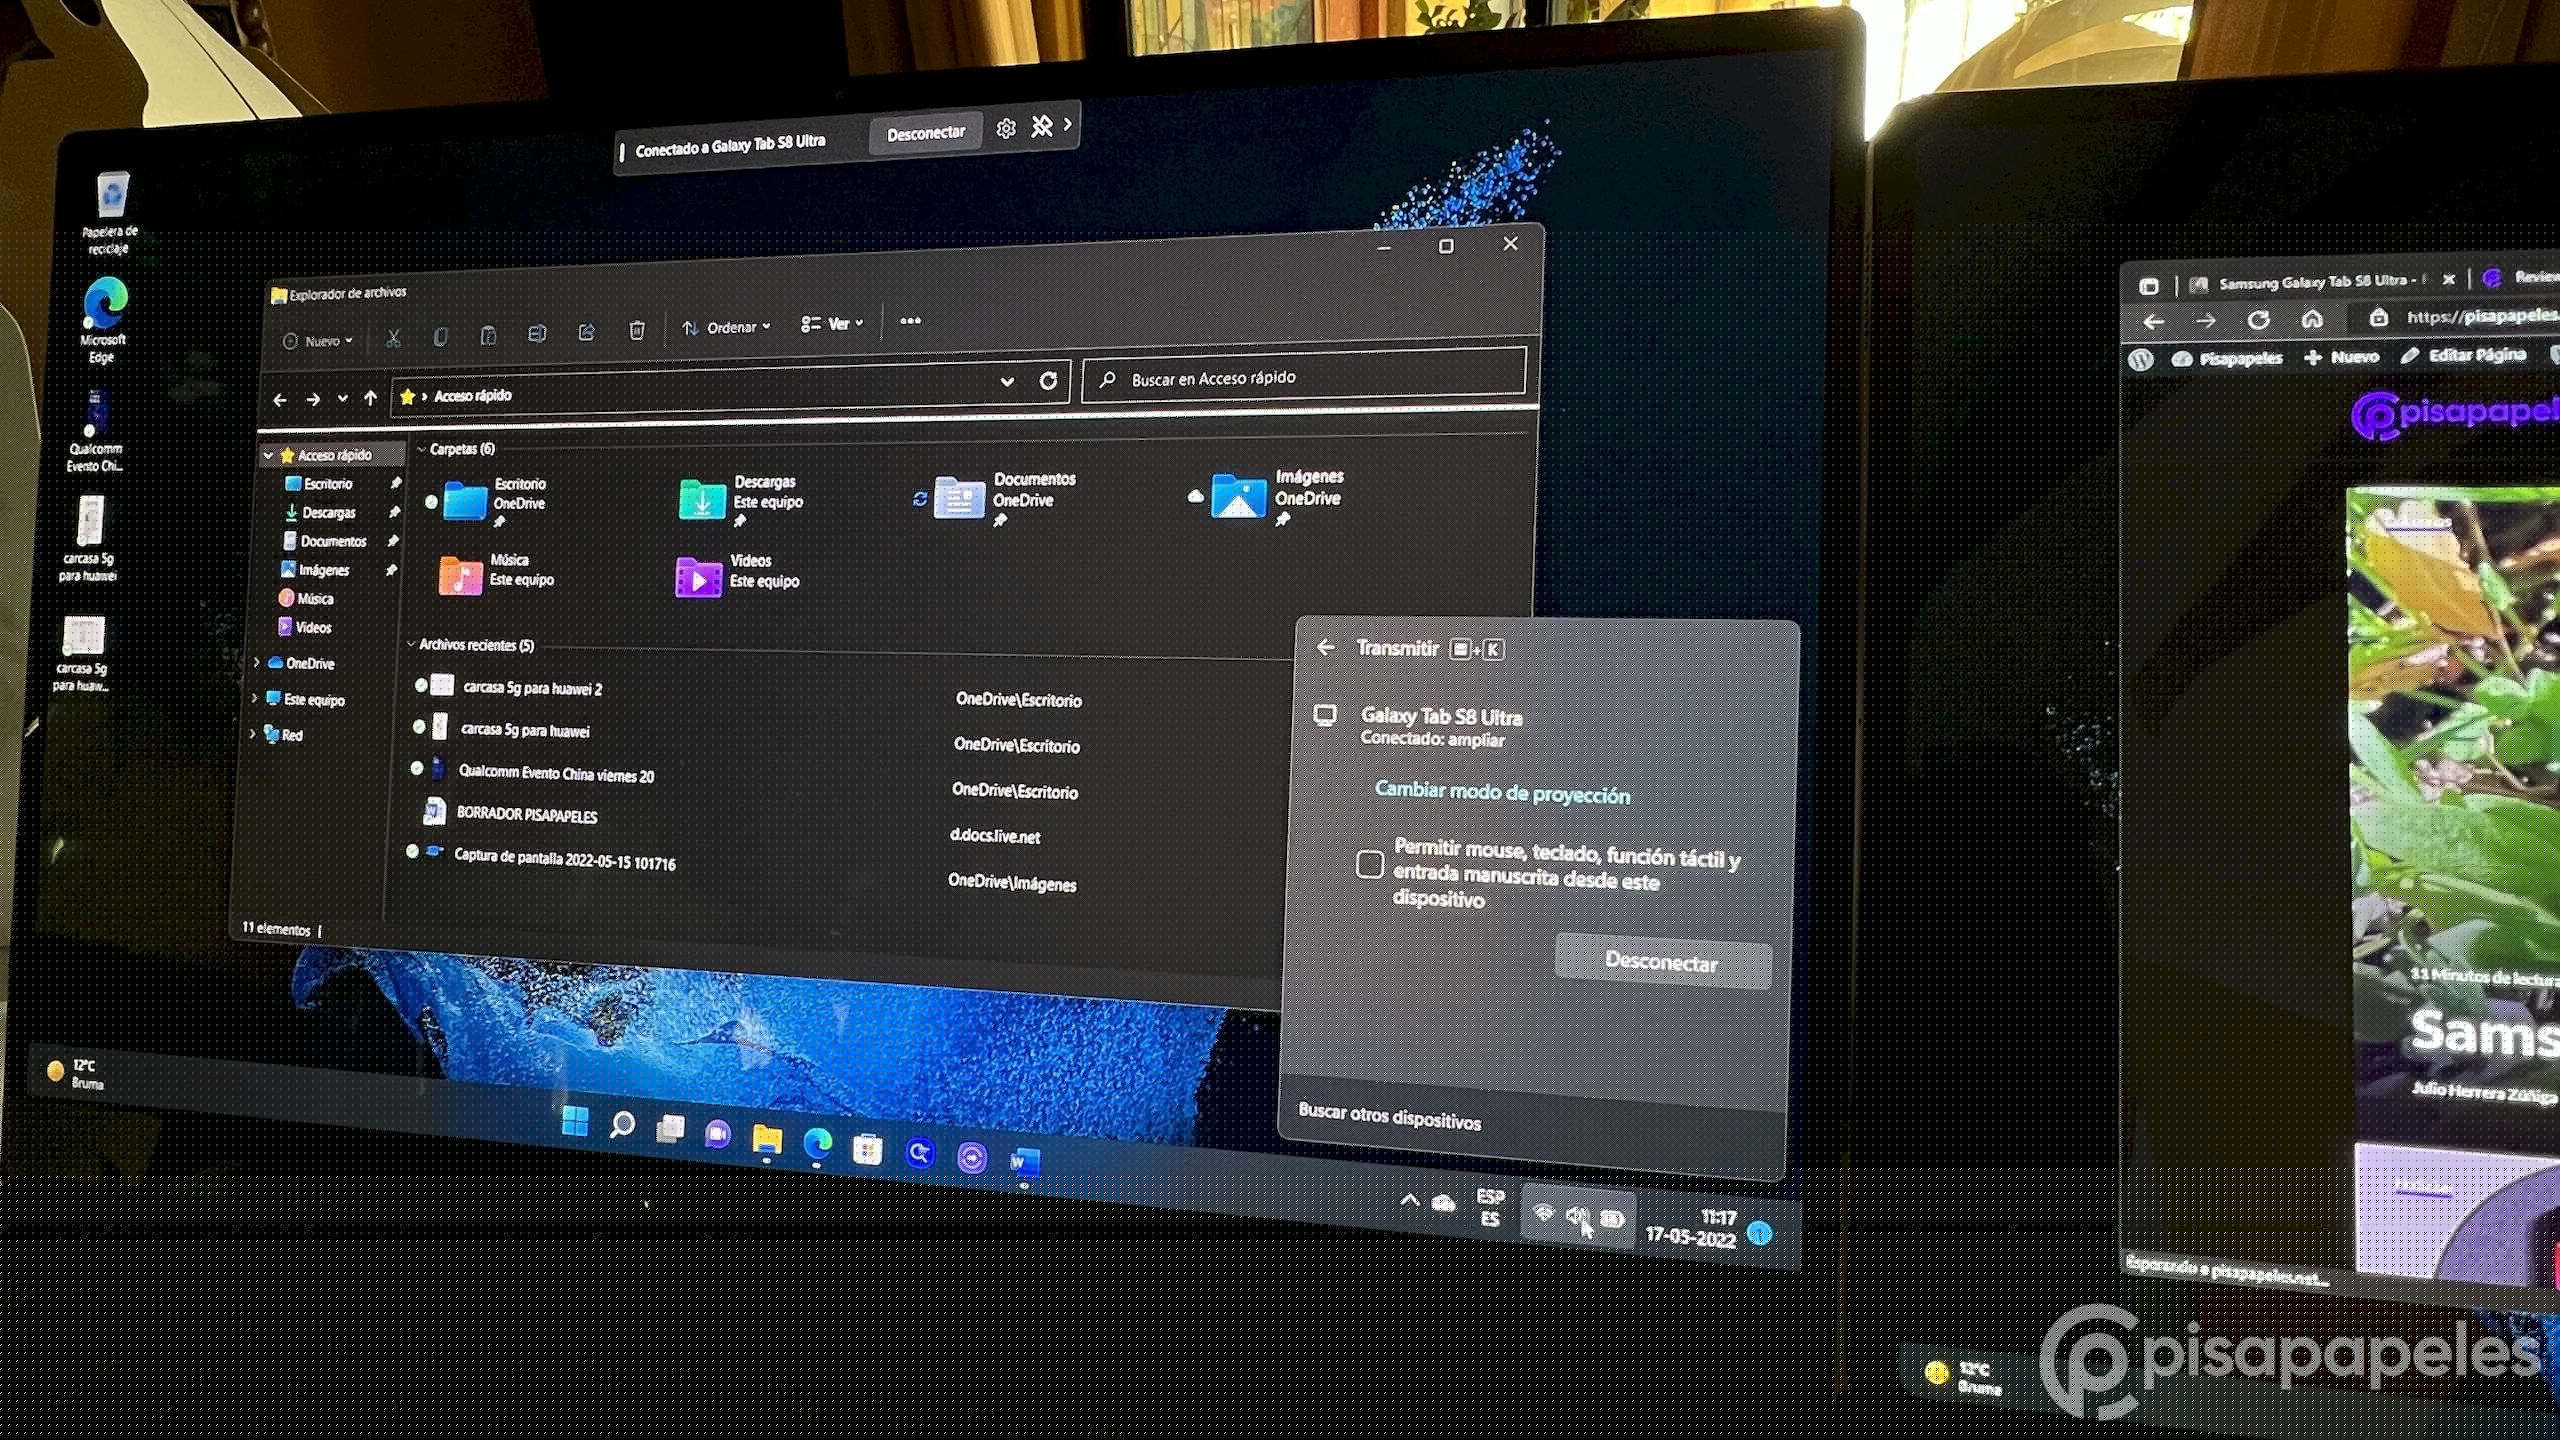This screenshot has height=1440, width=2560.
Task: Open Microsoft Edge from the taskbar
Action: [x=818, y=1144]
